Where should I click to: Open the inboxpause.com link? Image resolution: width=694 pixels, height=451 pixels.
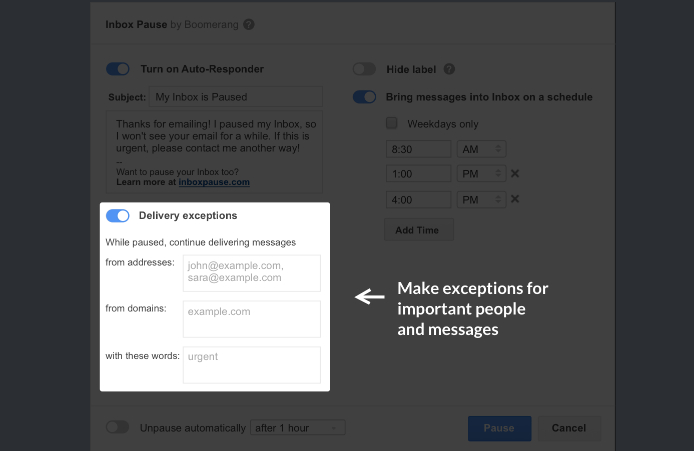pyautogui.click(x=214, y=183)
